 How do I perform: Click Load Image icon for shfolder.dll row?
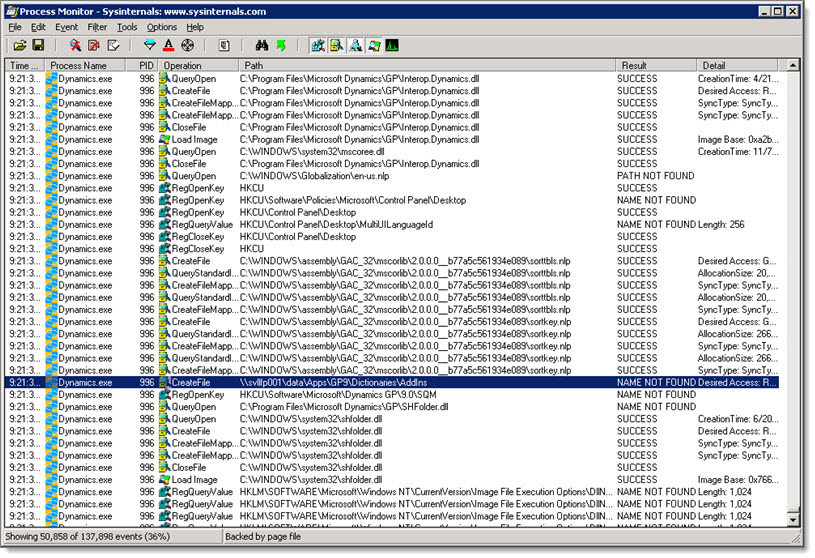click(x=164, y=480)
